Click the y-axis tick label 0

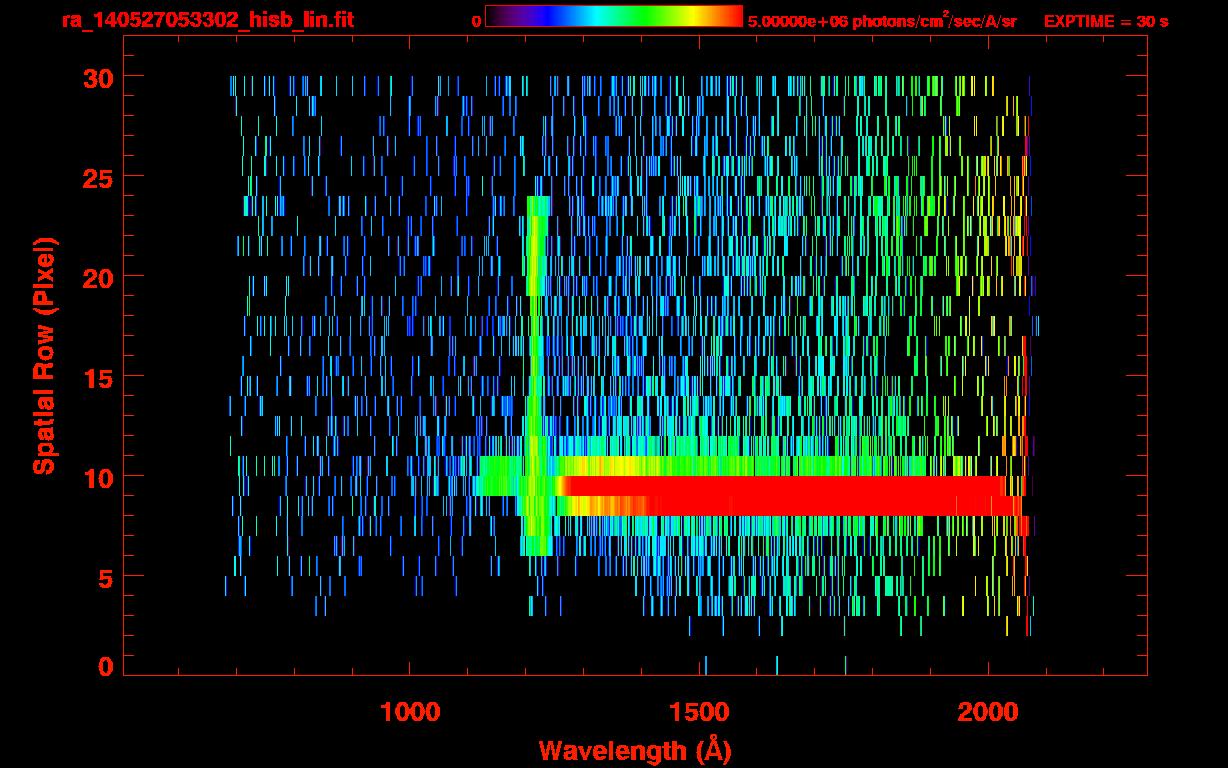click(x=105, y=667)
